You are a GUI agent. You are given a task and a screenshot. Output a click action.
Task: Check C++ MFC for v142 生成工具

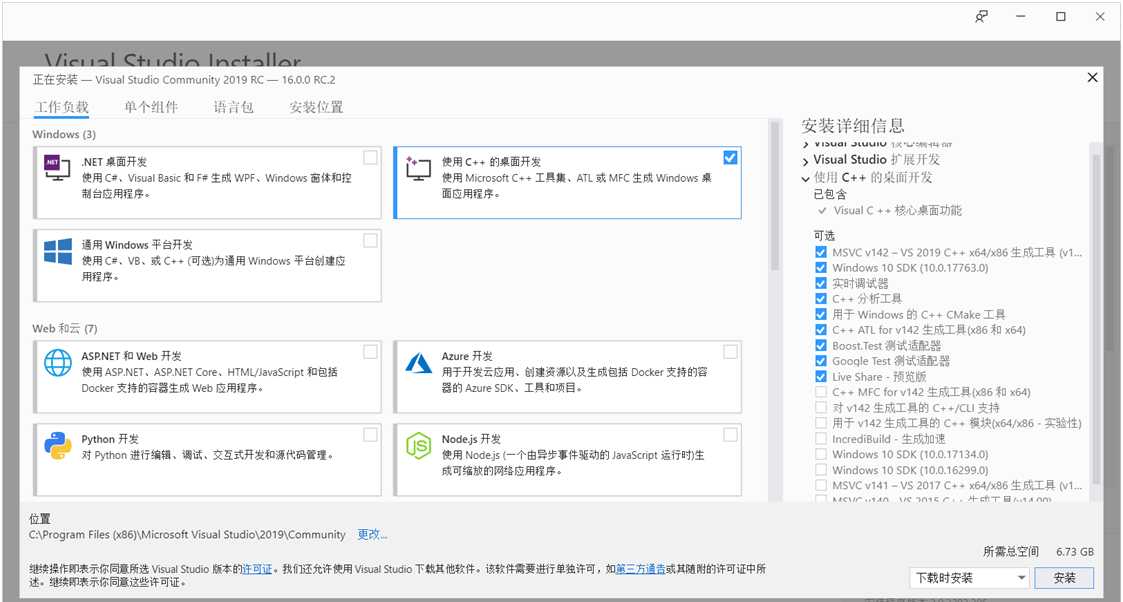(821, 392)
